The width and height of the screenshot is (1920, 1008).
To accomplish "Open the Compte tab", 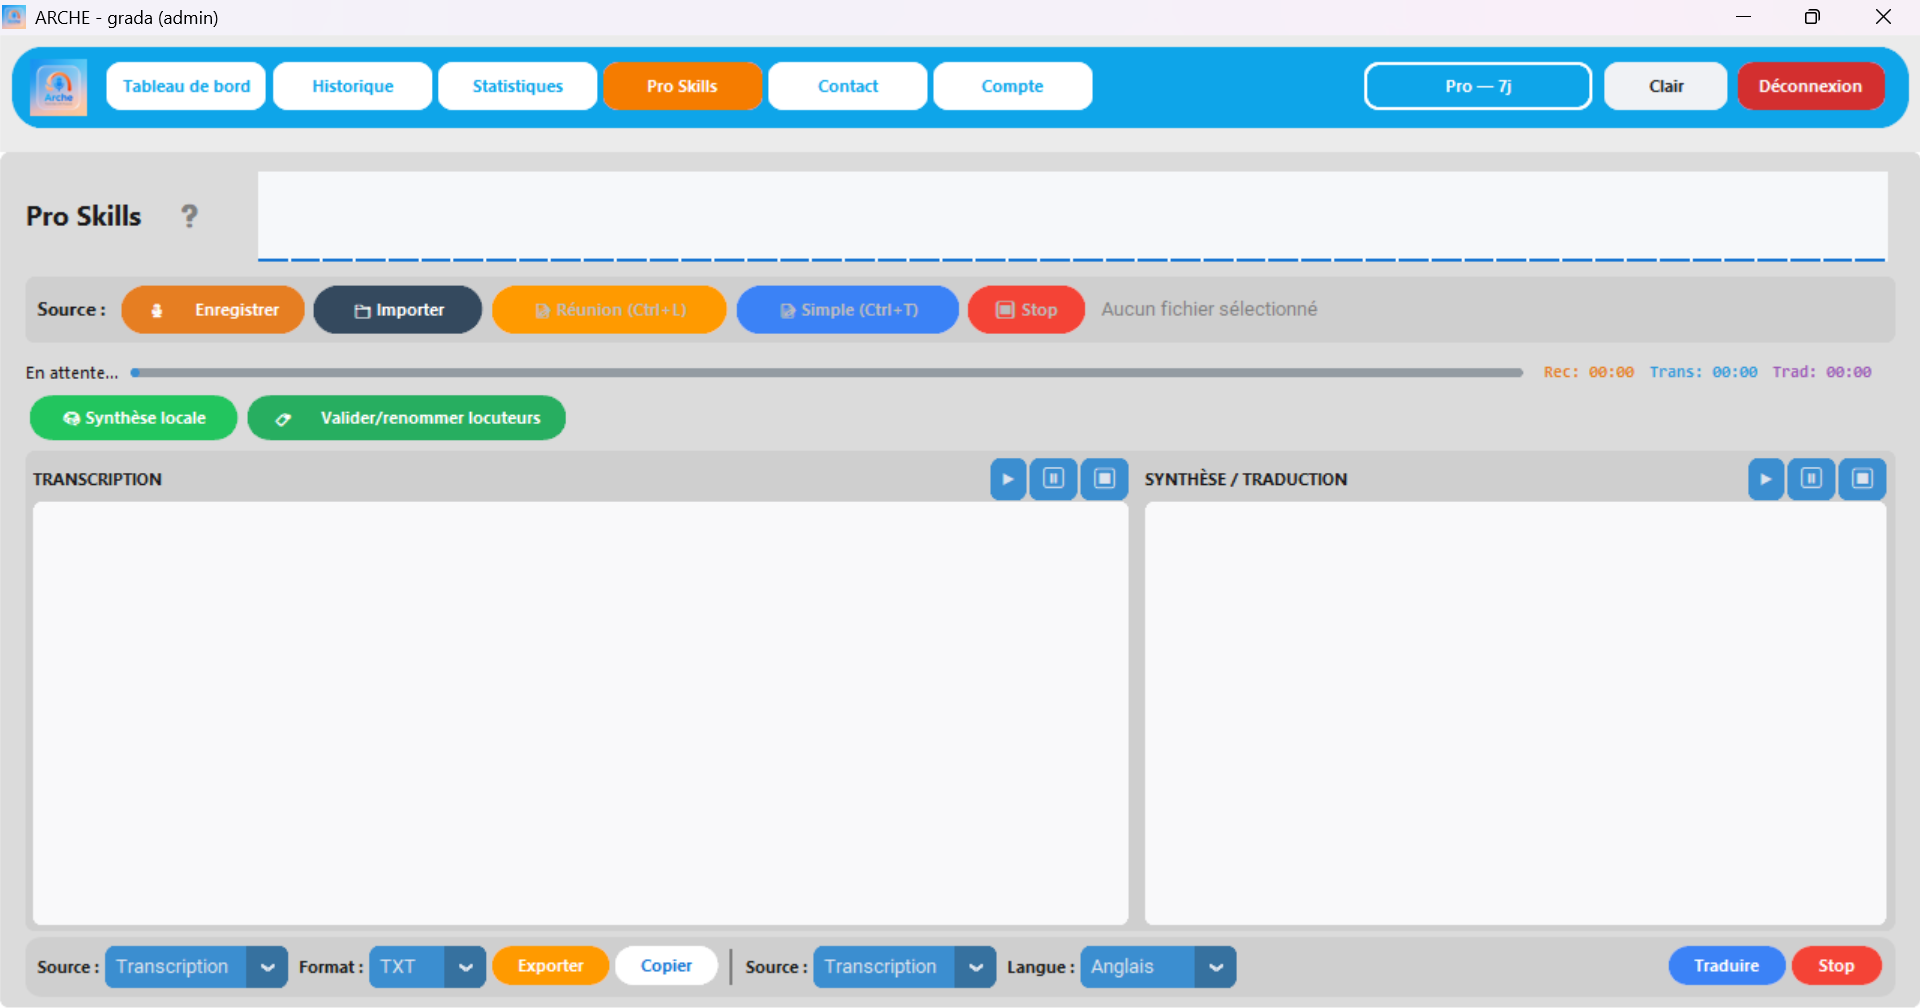I will click(1013, 86).
